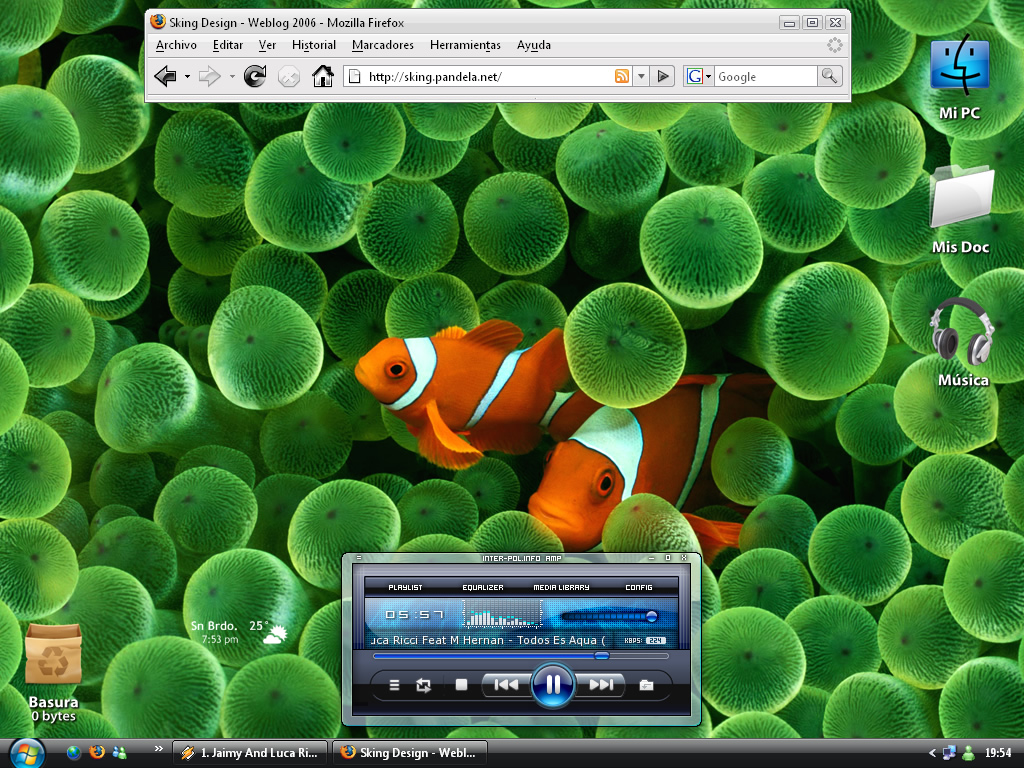Open the Archivo menu
Viewport: 1024px width, 768px height.
coord(176,45)
